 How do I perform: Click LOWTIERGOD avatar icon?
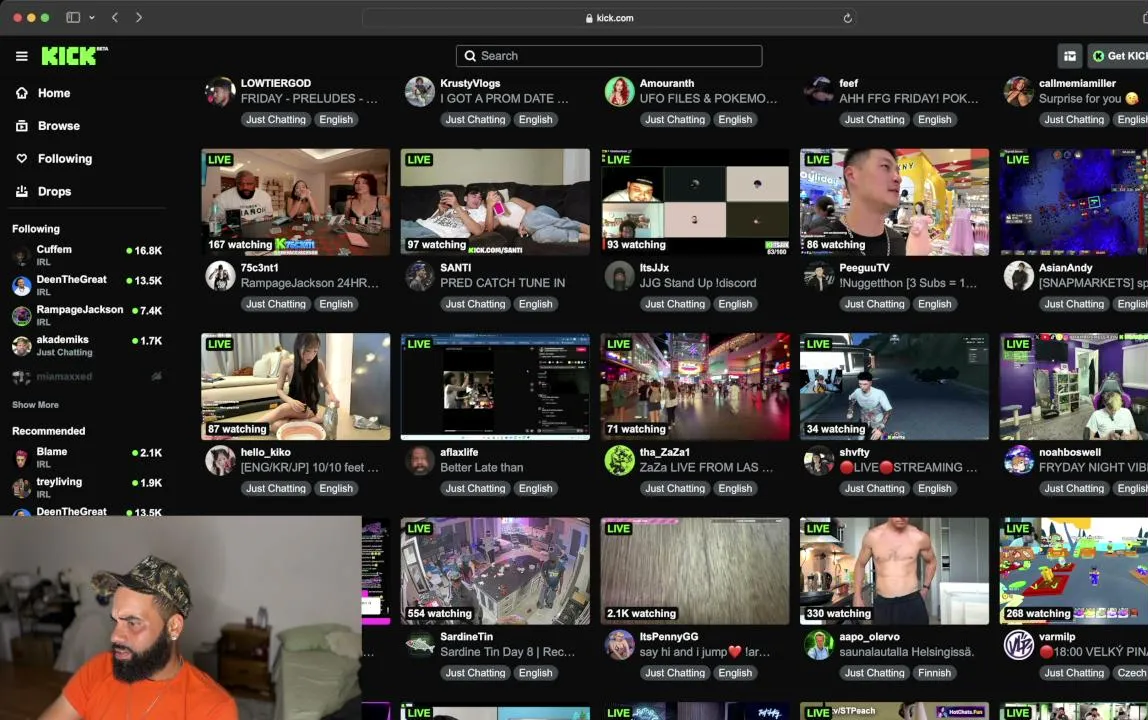click(x=220, y=92)
